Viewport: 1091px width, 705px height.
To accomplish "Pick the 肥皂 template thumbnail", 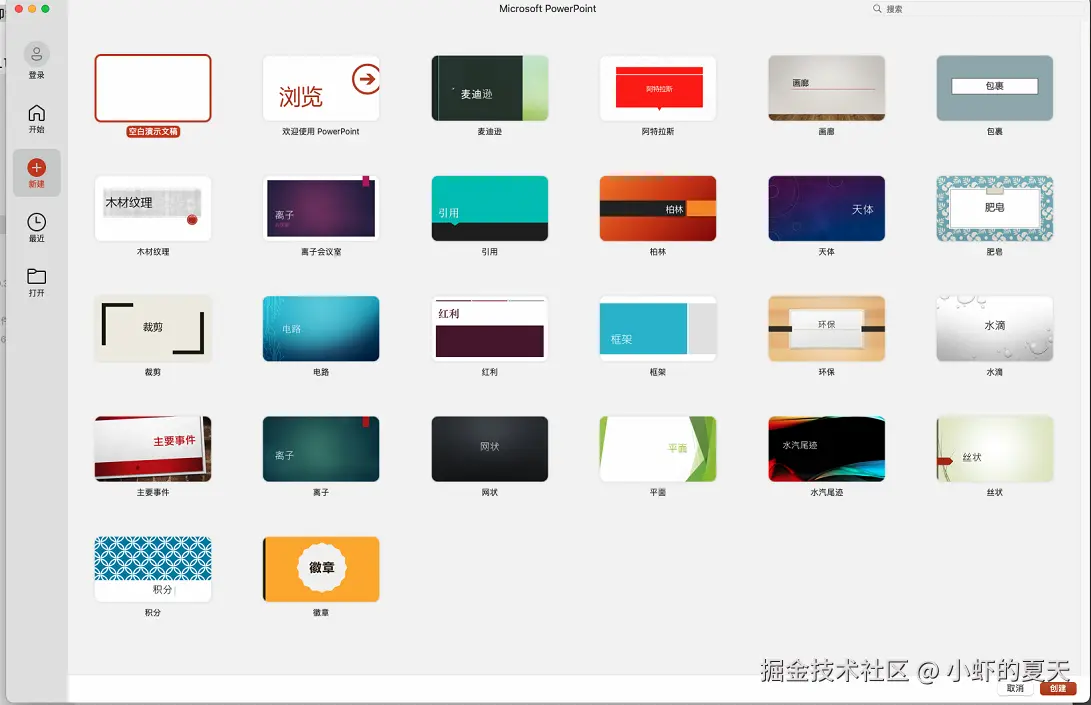I will [995, 209].
